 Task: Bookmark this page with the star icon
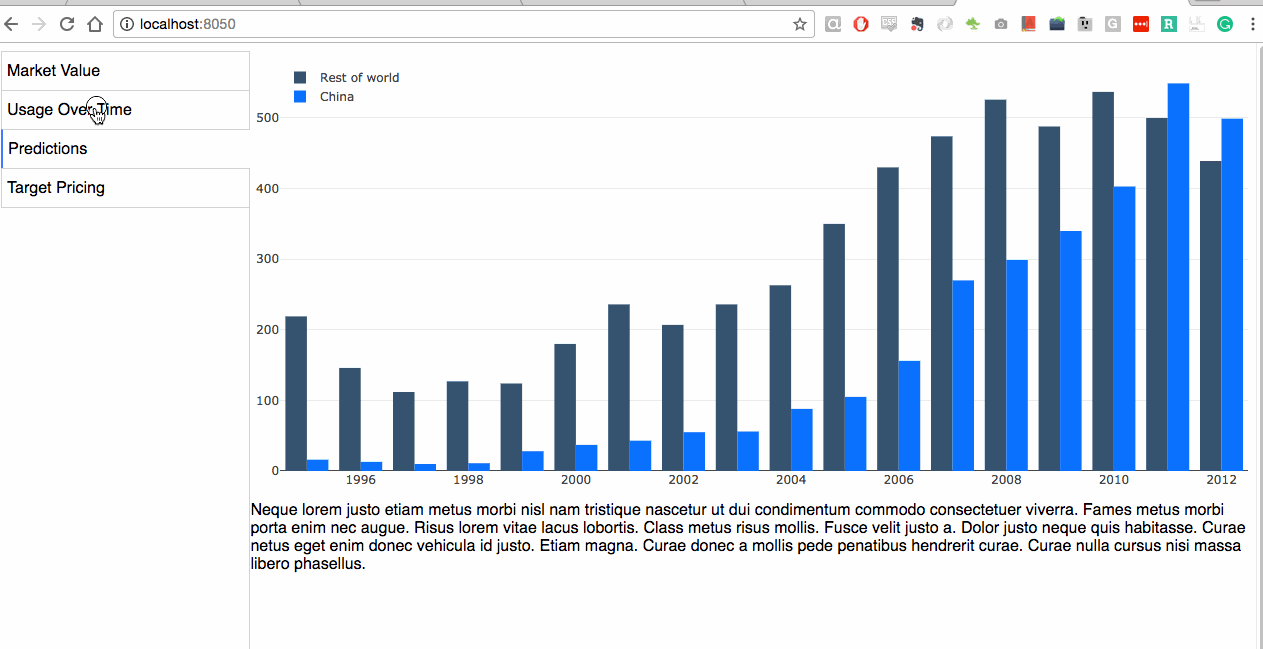(800, 24)
